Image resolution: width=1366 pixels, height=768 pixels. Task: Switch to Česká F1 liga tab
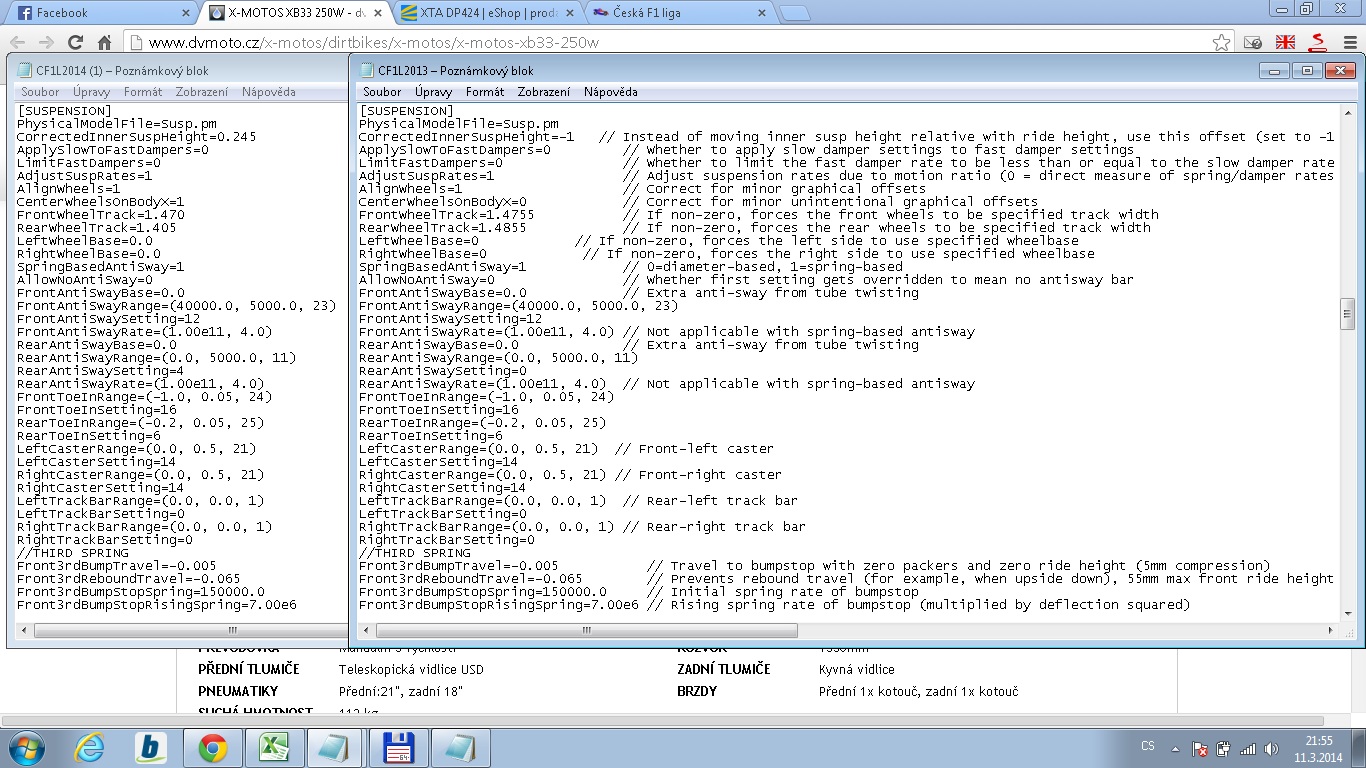(678, 13)
